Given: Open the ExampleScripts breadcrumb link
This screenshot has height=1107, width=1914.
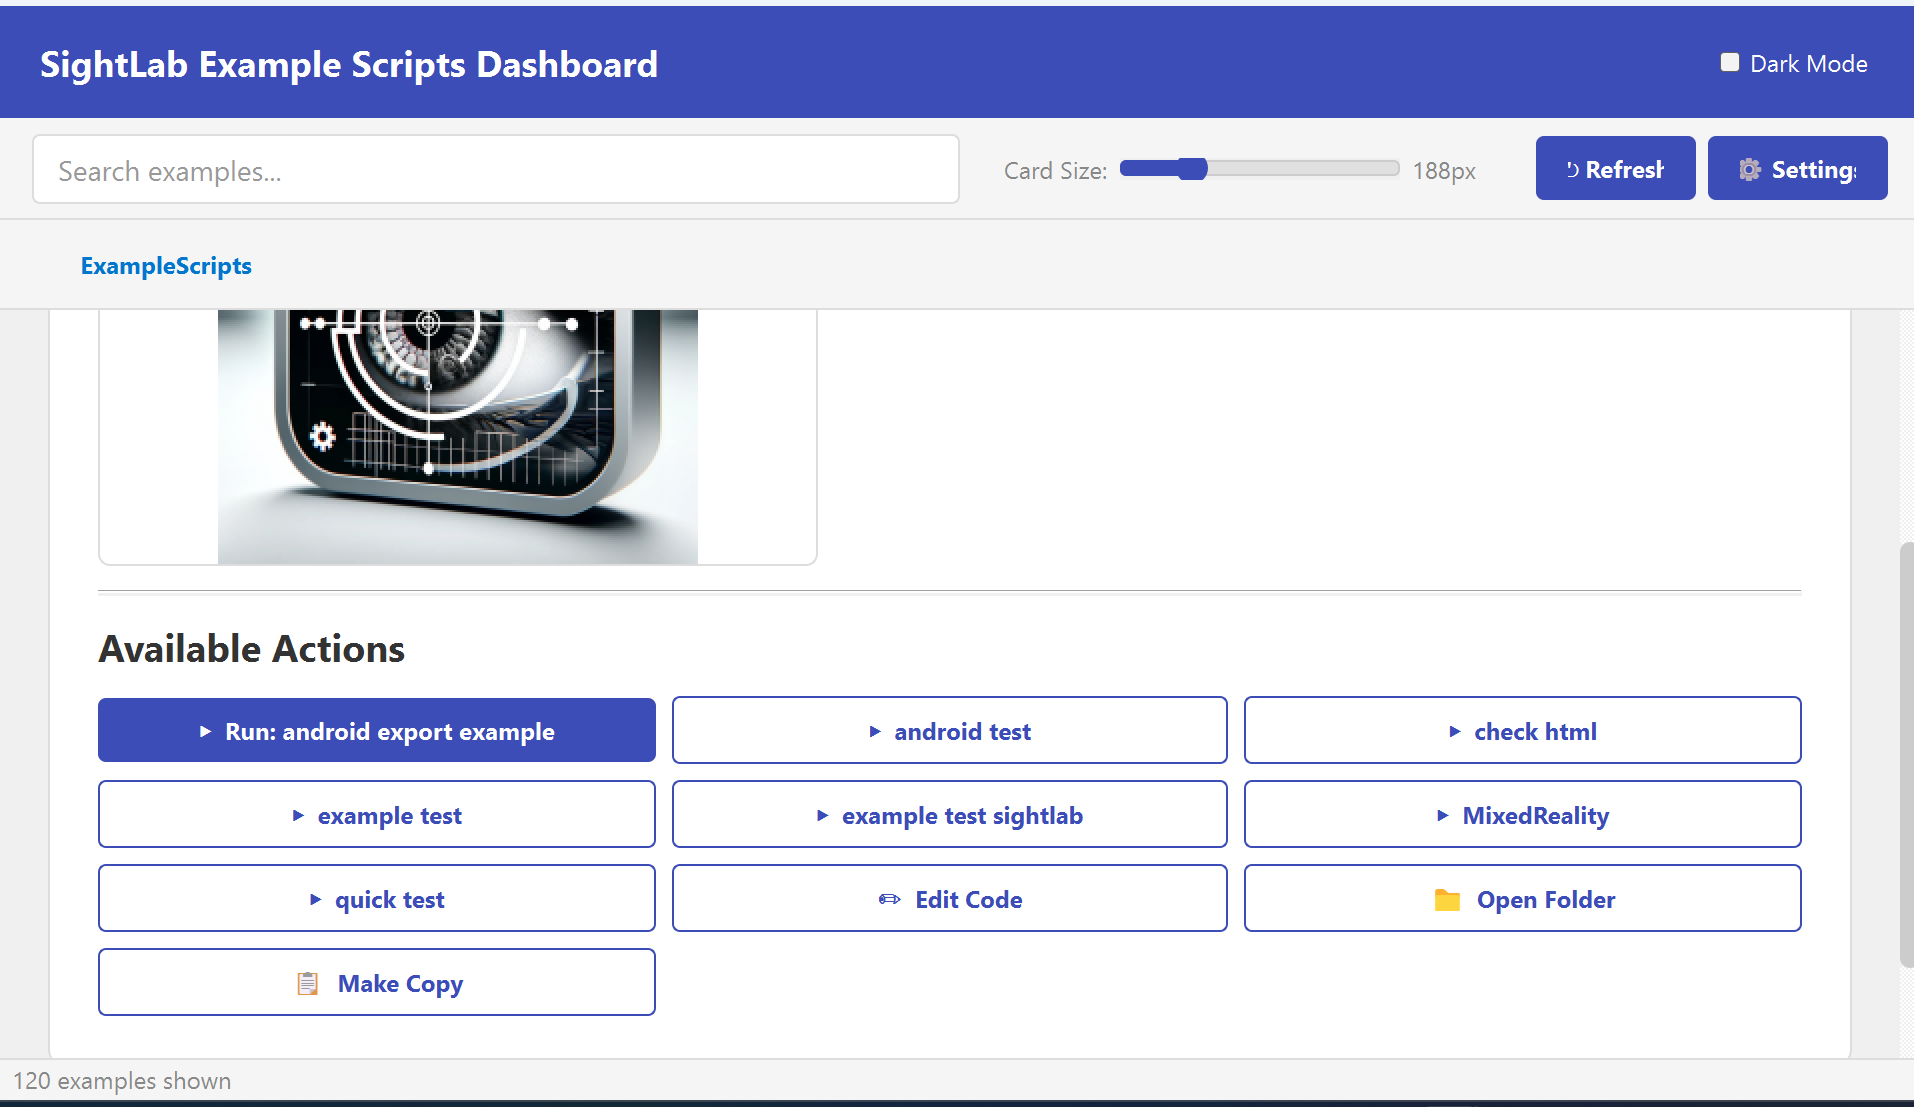Looking at the screenshot, I should [166, 266].
